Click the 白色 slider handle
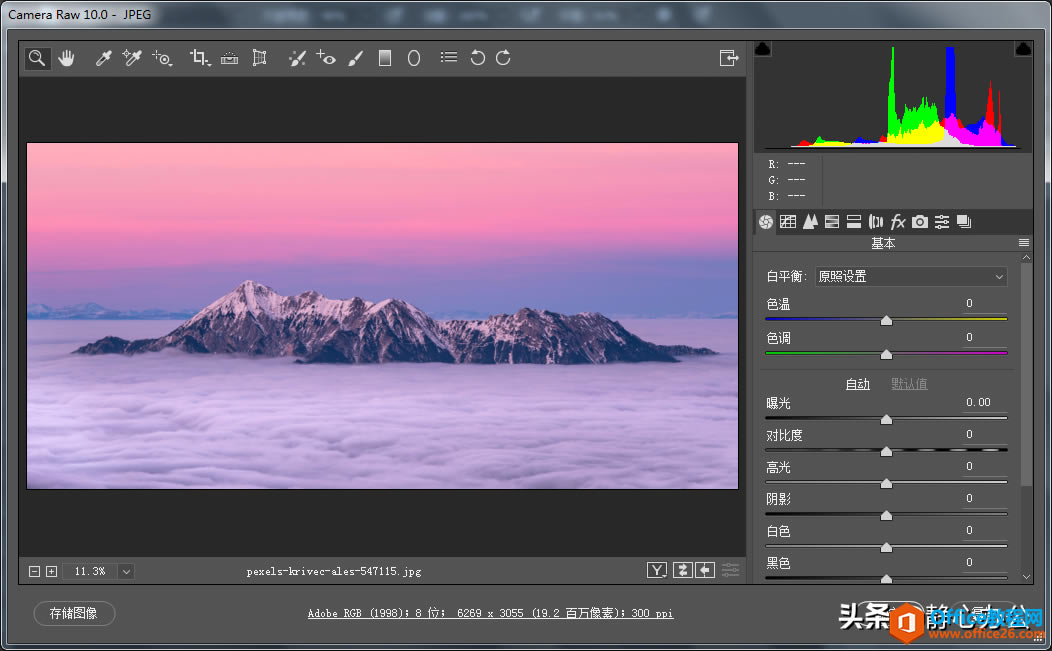 [886, 548]
